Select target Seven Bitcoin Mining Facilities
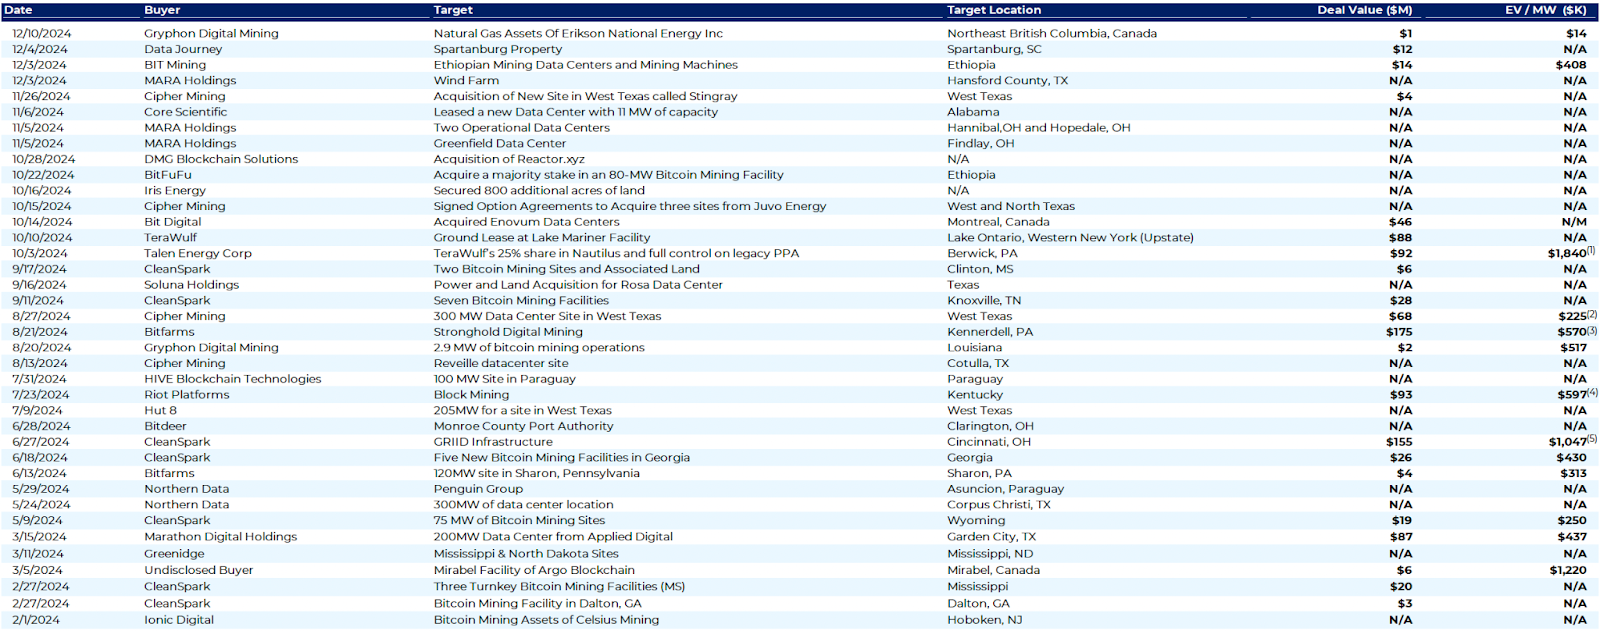Image resolution: width=1600 pixels, height=631 pixels. [521, 301]
